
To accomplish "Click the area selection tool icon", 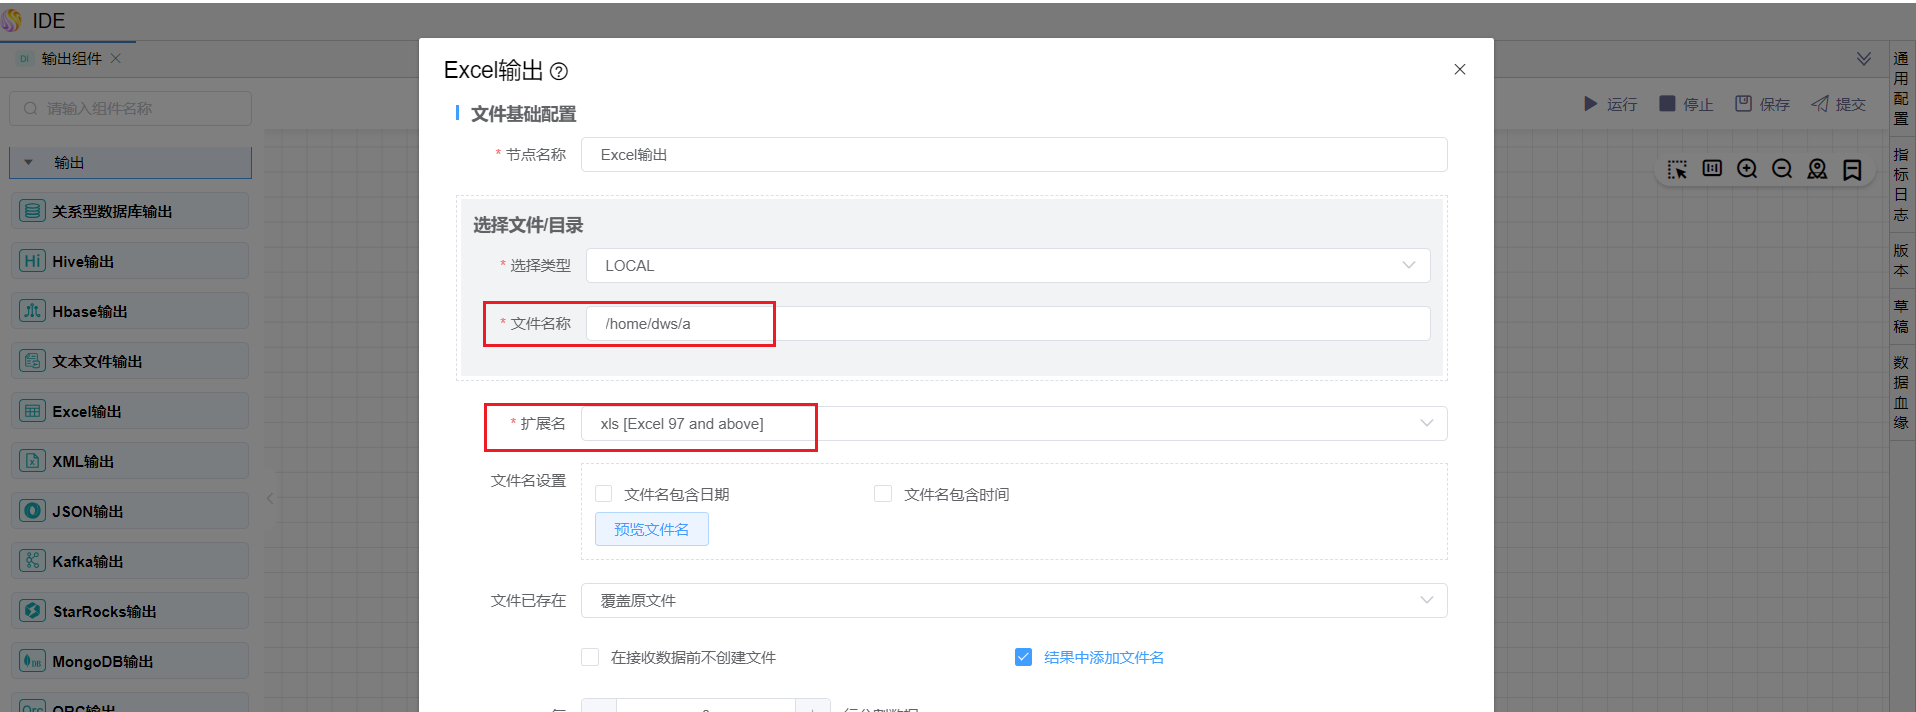I will pos(1677,169).
